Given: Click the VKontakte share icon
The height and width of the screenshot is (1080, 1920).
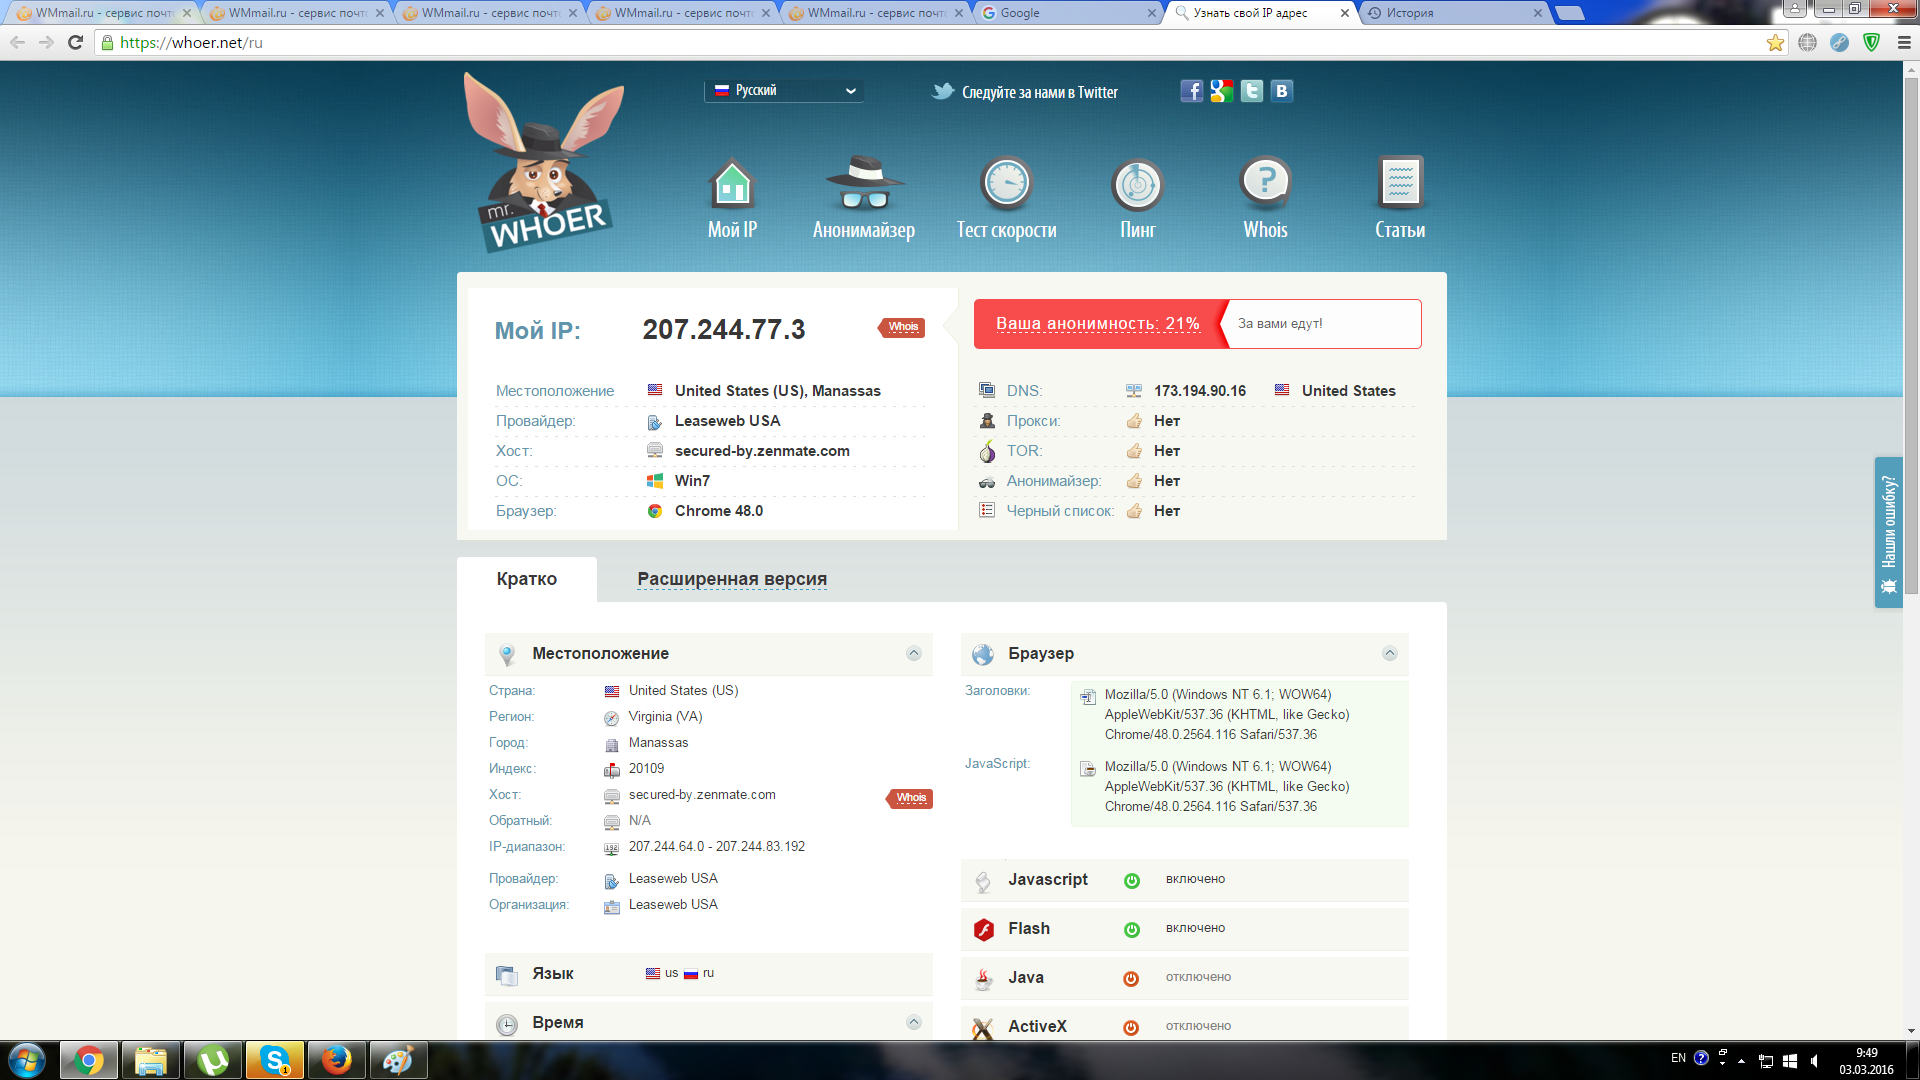Looking at the screenshot, I should [1281, 91].
